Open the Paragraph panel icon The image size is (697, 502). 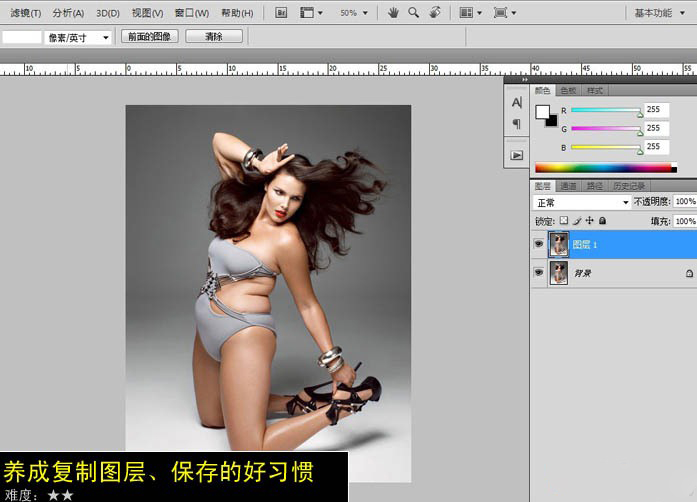point(516,124)
